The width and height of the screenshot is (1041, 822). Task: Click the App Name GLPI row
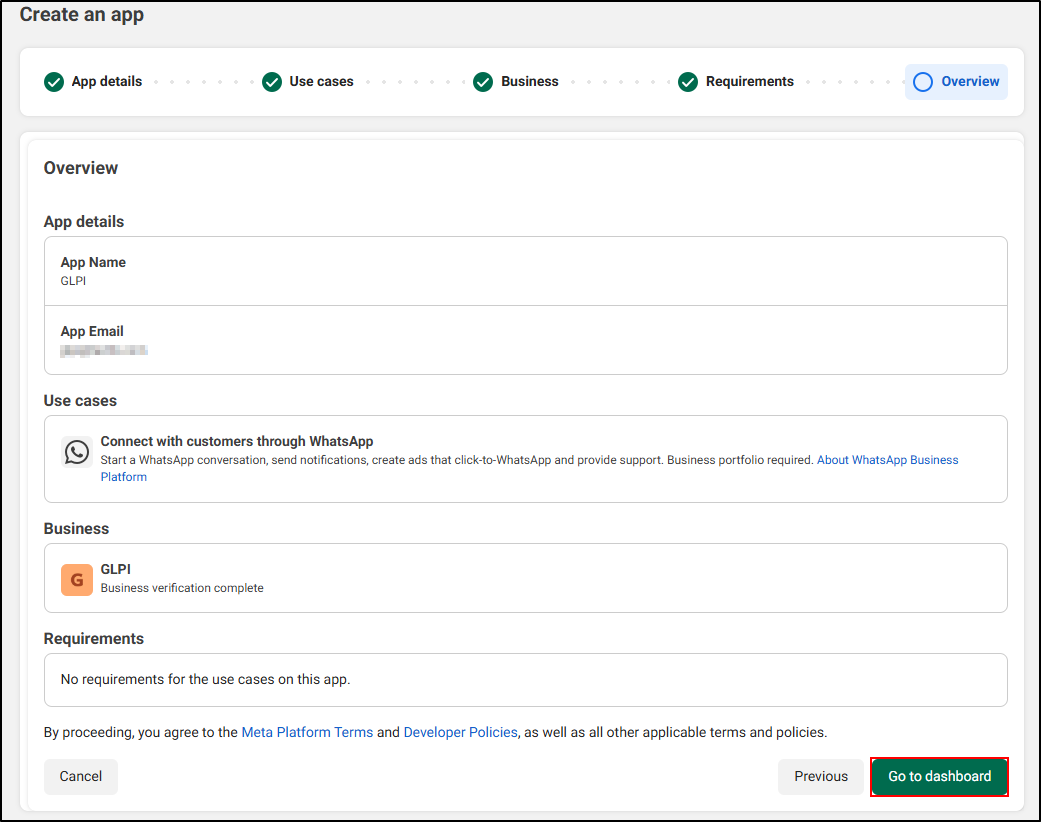[x=525, y=271]
